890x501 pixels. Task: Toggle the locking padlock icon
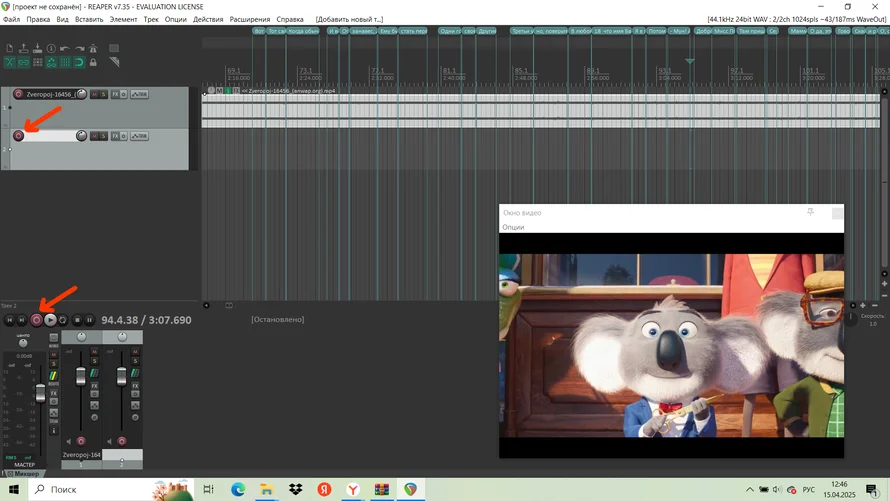point(93,62)
